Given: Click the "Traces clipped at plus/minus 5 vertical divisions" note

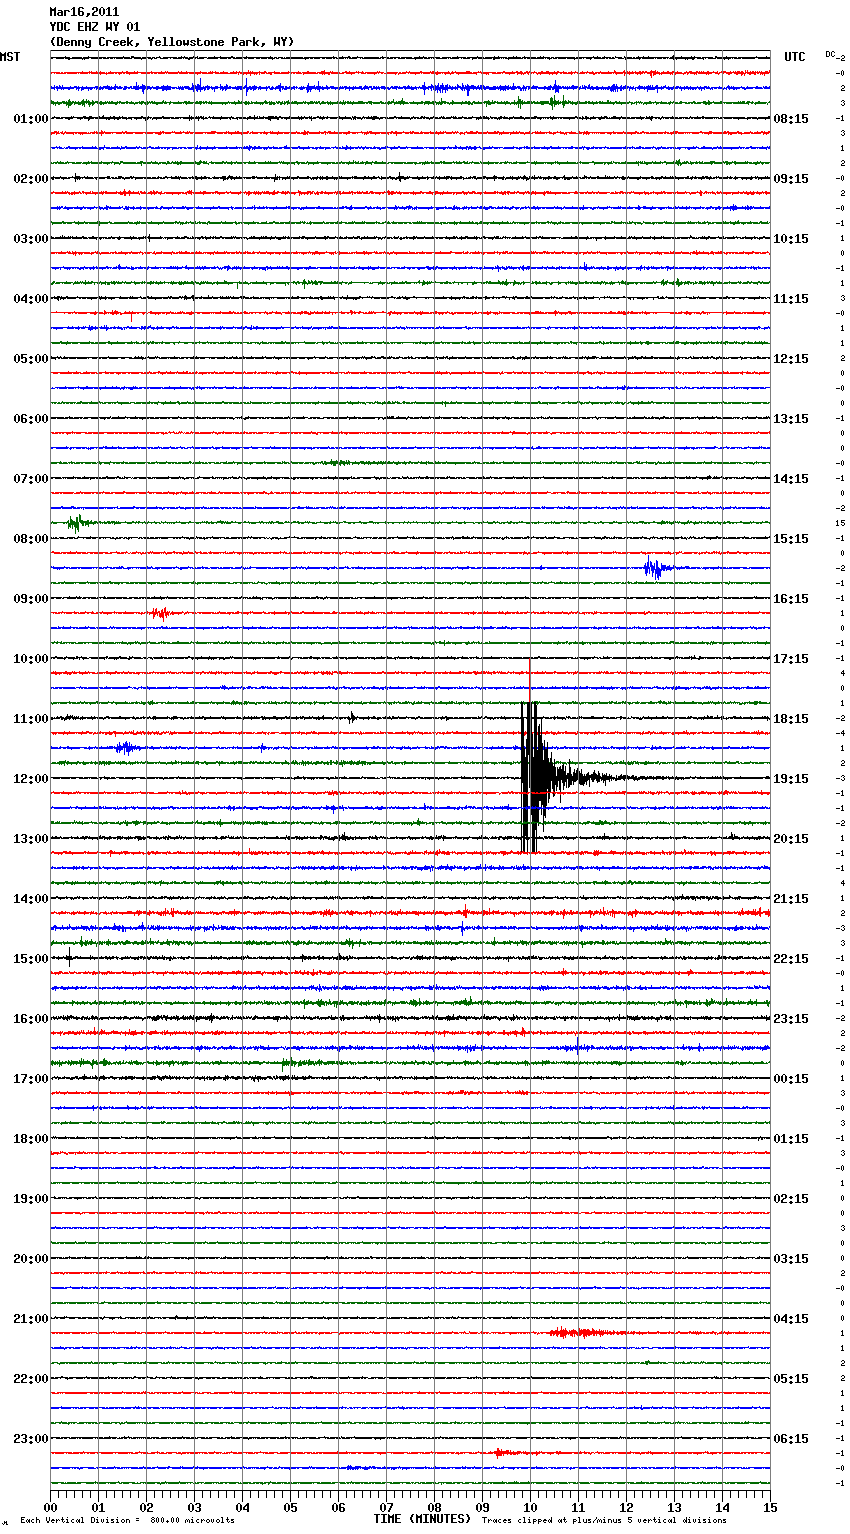Looking at the screenshot, I should point(604,1521).
